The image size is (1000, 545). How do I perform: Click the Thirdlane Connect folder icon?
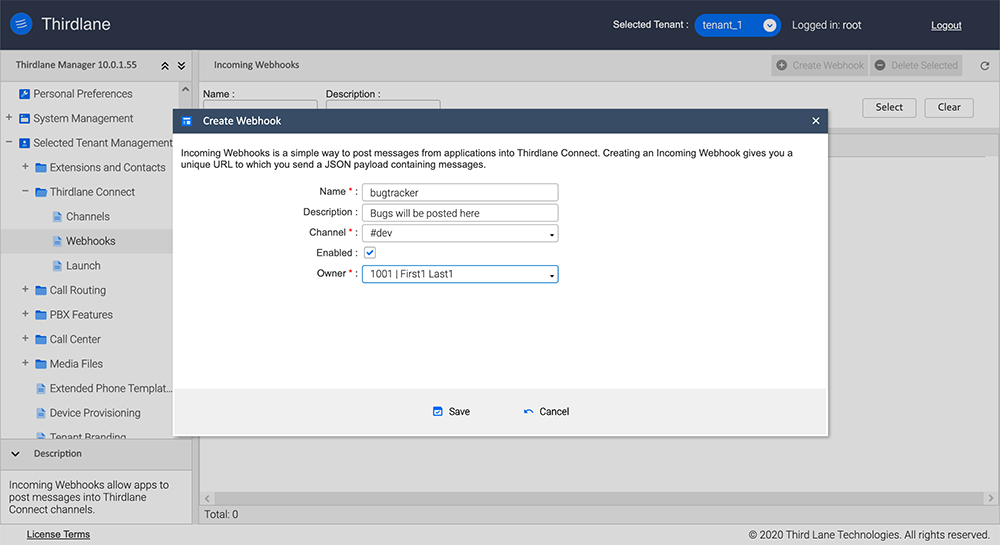click(x=41, y=192)
